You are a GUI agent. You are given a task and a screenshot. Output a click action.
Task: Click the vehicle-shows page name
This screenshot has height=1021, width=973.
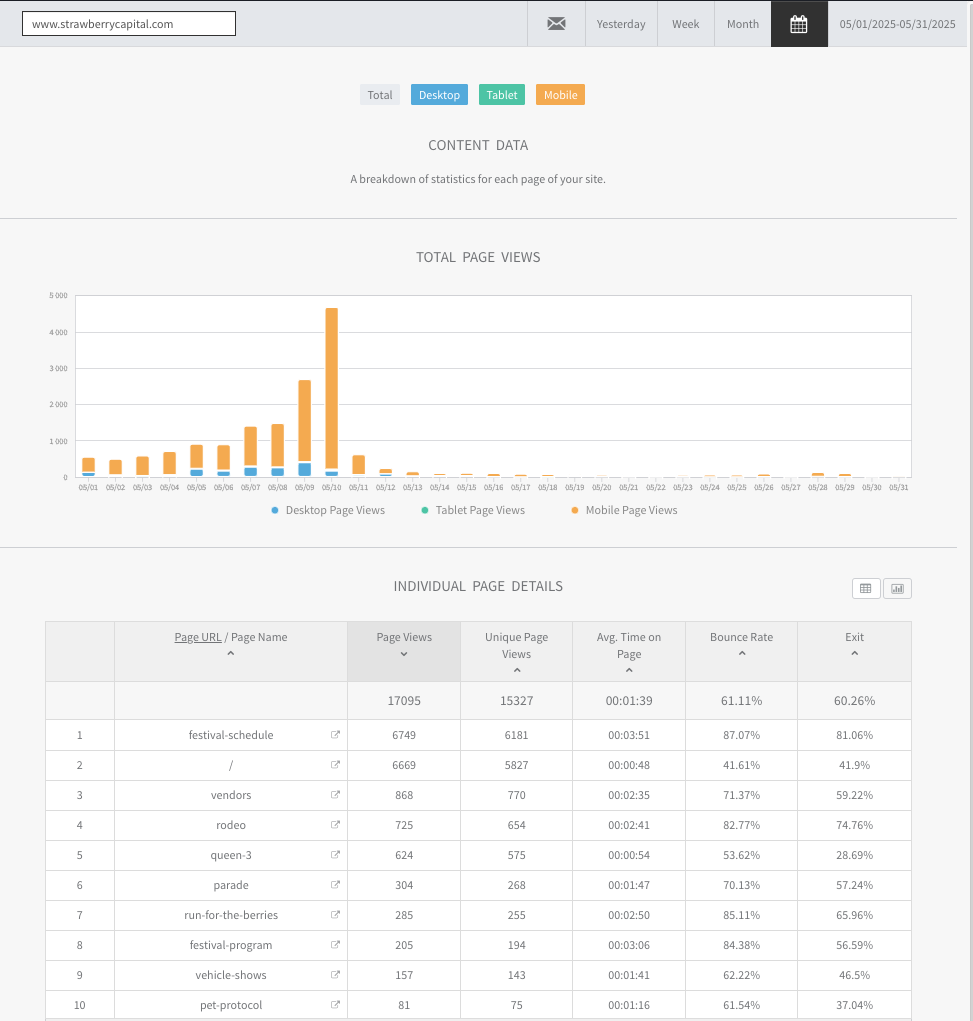pyautogui.click(x=231, y=974)
